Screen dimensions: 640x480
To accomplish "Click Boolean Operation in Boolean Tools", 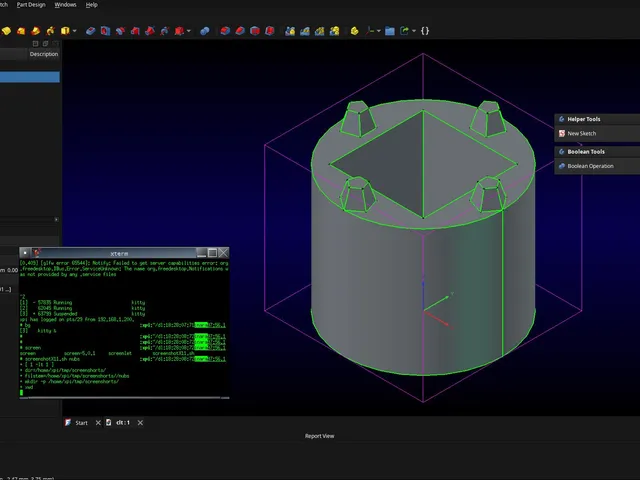I will pyautogui.click(x=590, y=166).
